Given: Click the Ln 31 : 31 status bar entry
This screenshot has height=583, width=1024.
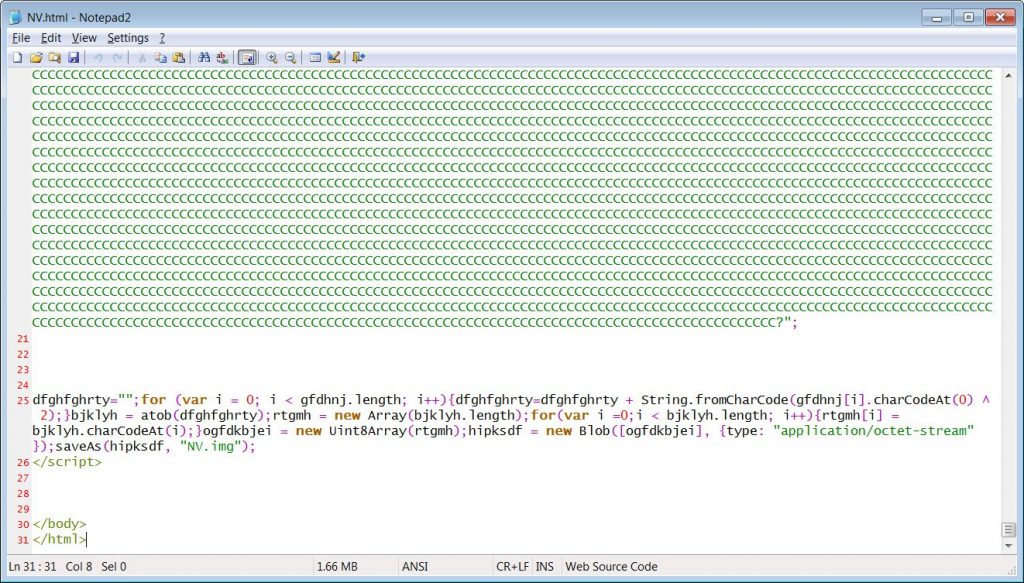Looking at the screenshot, I should point(33,567).
